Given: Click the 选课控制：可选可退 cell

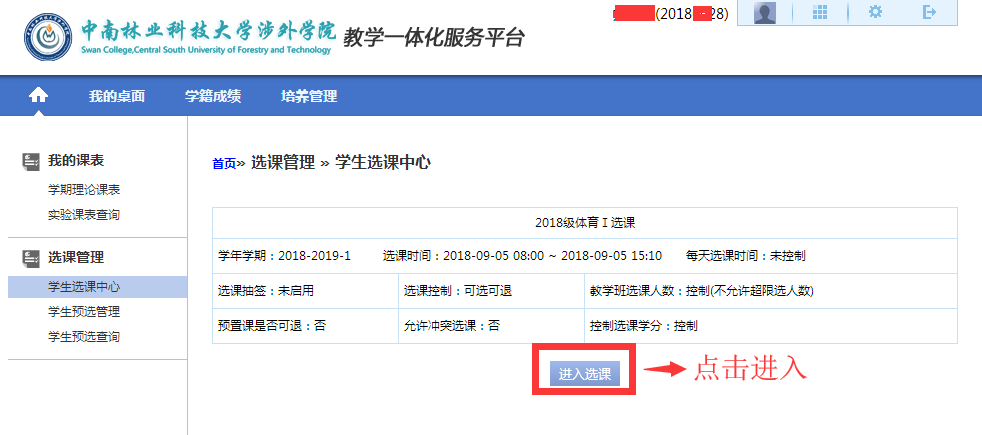Looking at the screenshot, I should point(492,291).
